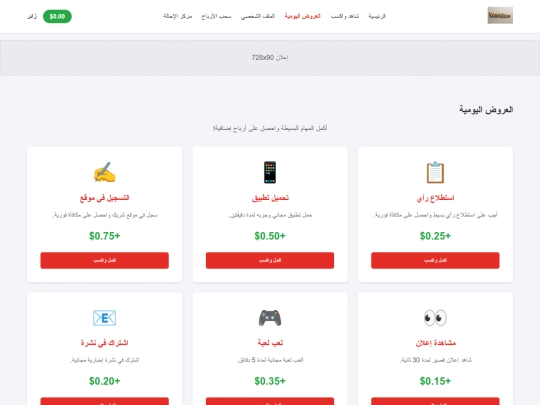Screen dimensions: 540x405
Task: Open مركز الإحالة referral center
Action: point(178,16)
